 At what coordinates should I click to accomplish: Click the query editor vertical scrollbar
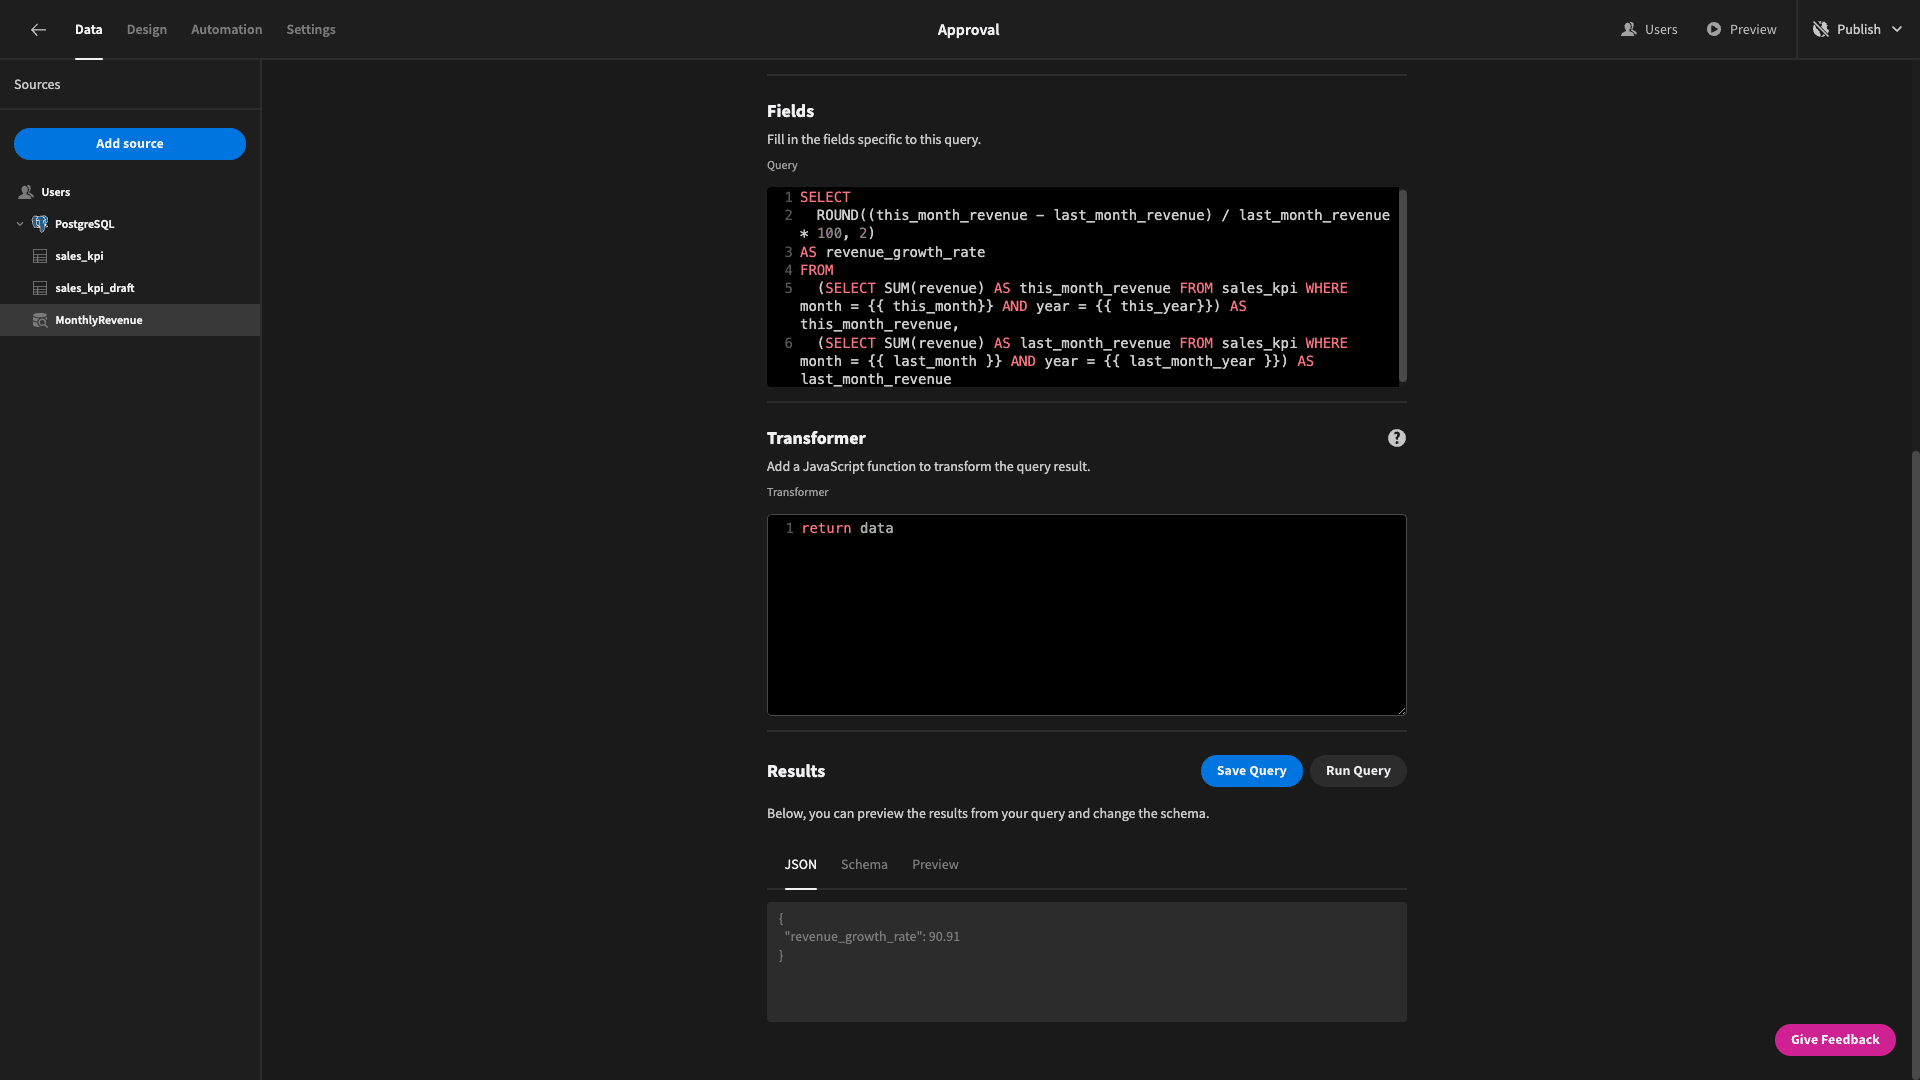[1403, 286]
